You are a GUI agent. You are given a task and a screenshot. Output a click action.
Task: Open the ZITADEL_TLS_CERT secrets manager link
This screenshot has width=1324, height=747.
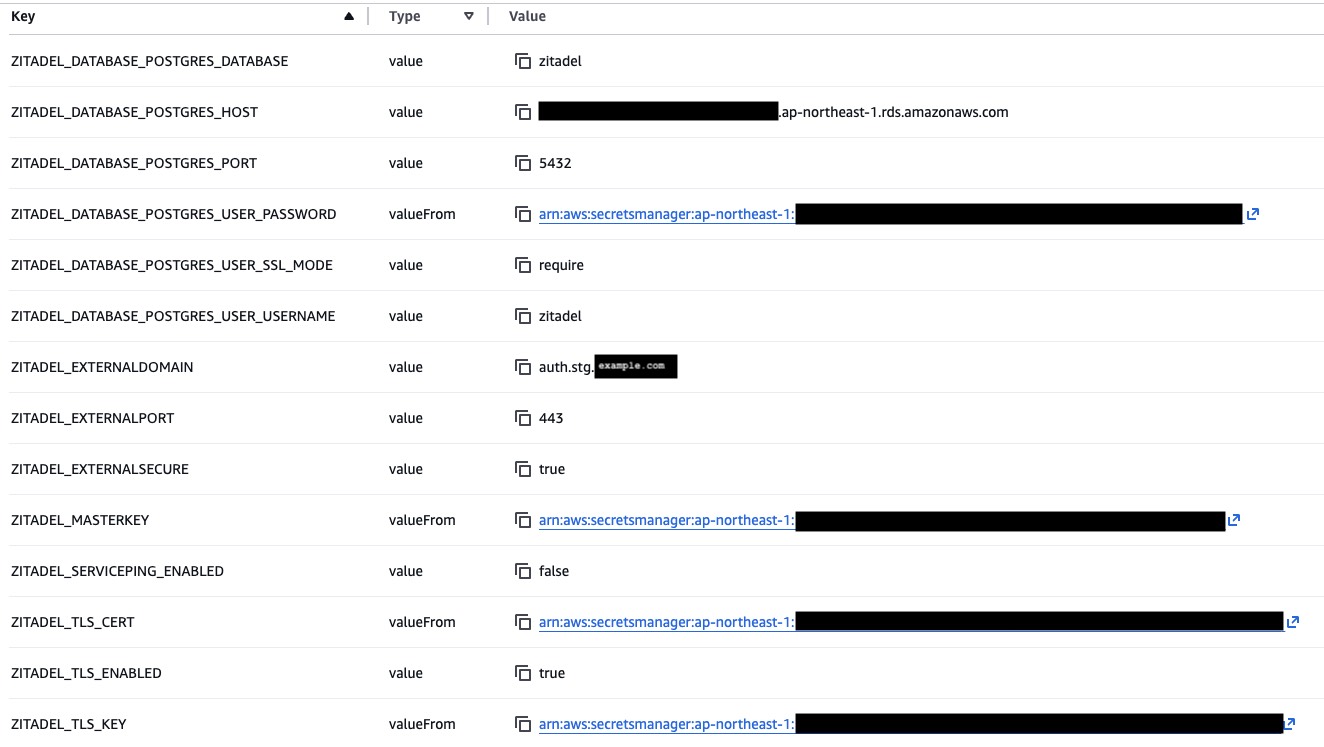tap(666, 622)
